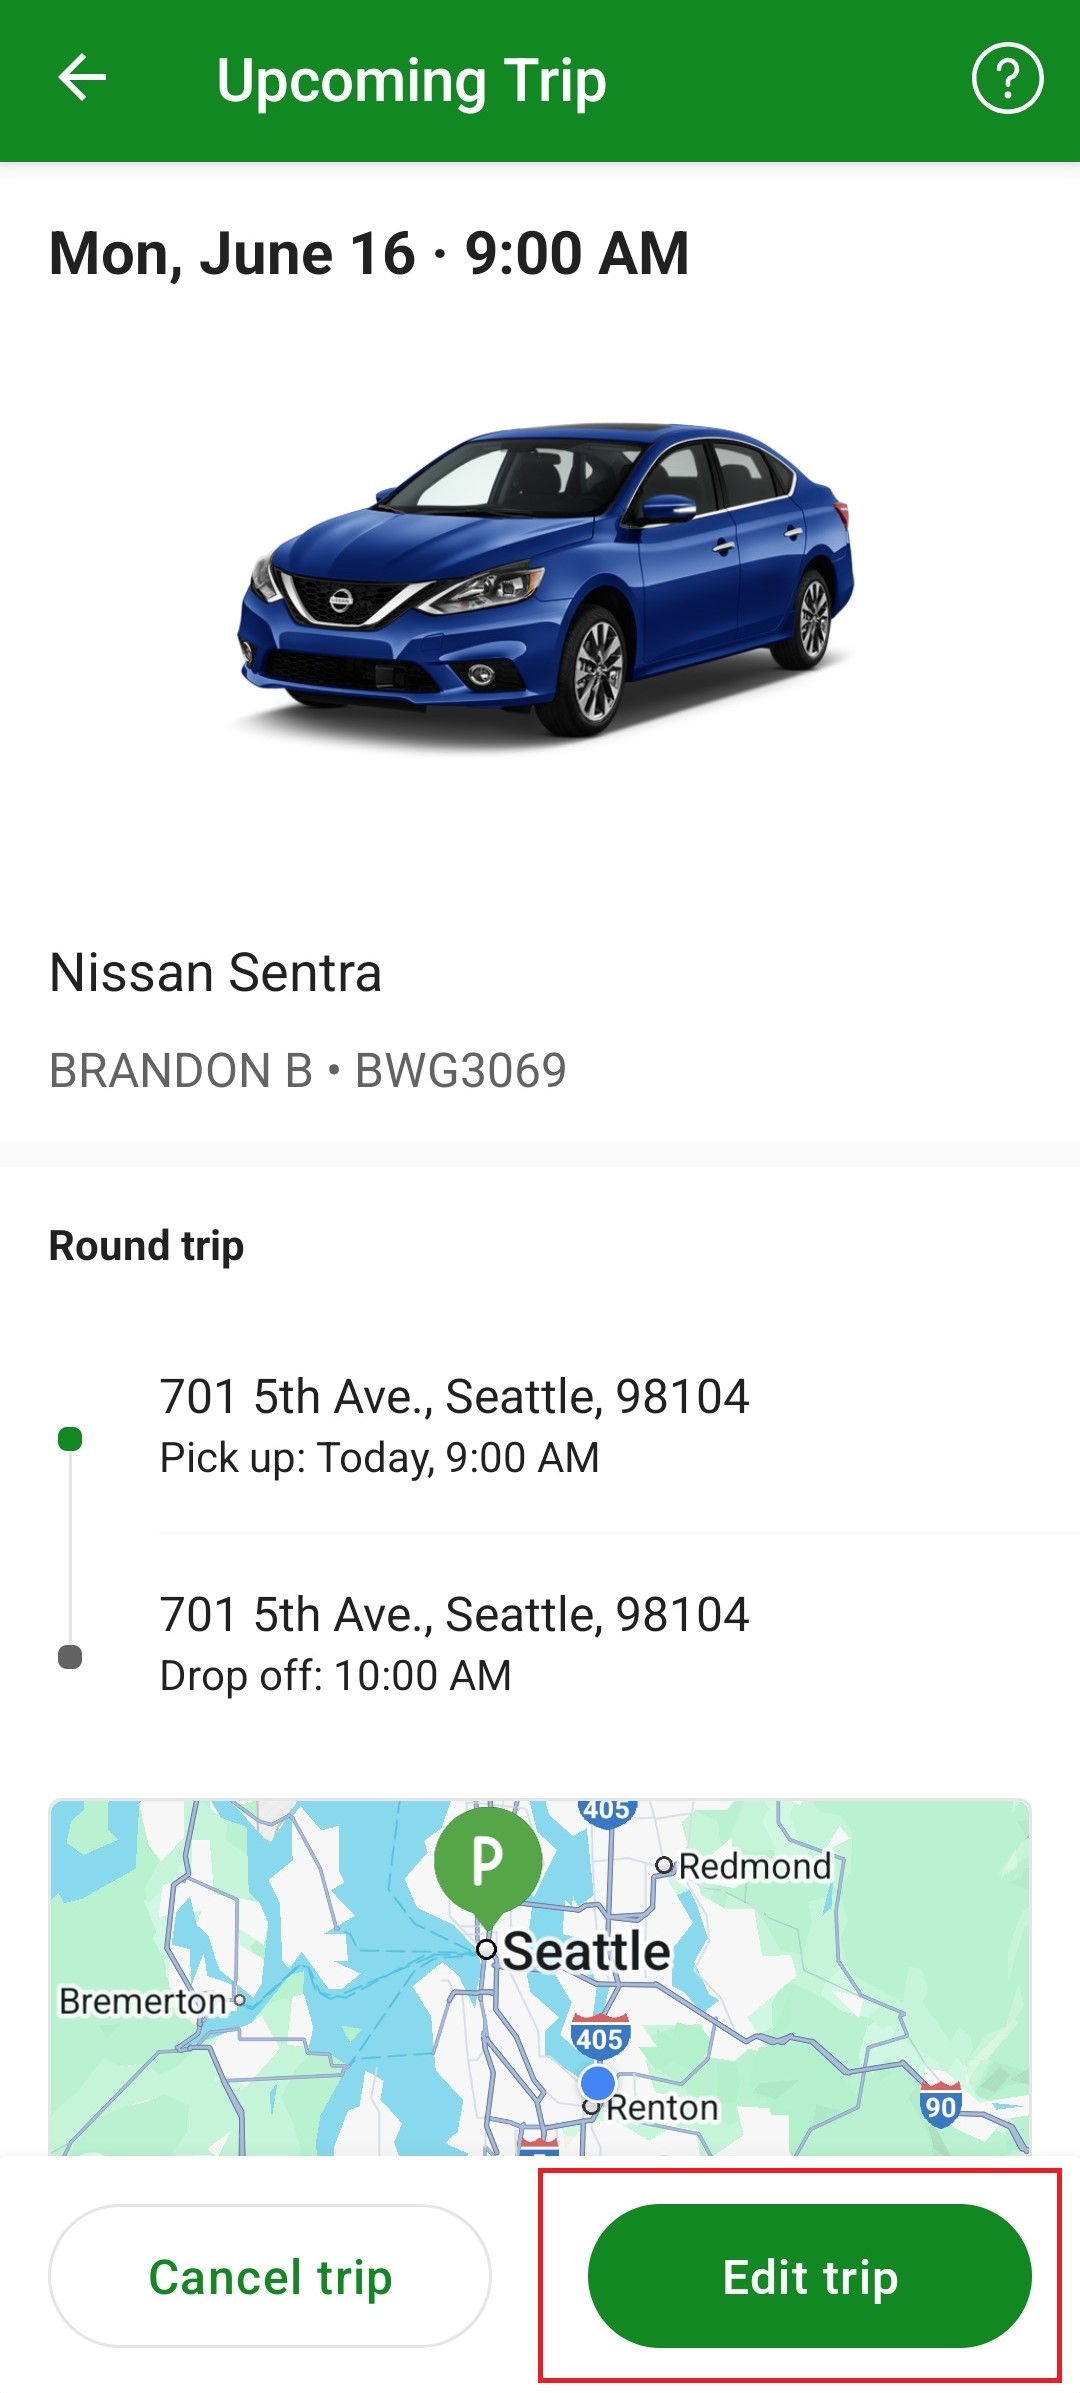Tap the blue current location dot
1080x2393 pixels.
click(x=598, y=2083)
